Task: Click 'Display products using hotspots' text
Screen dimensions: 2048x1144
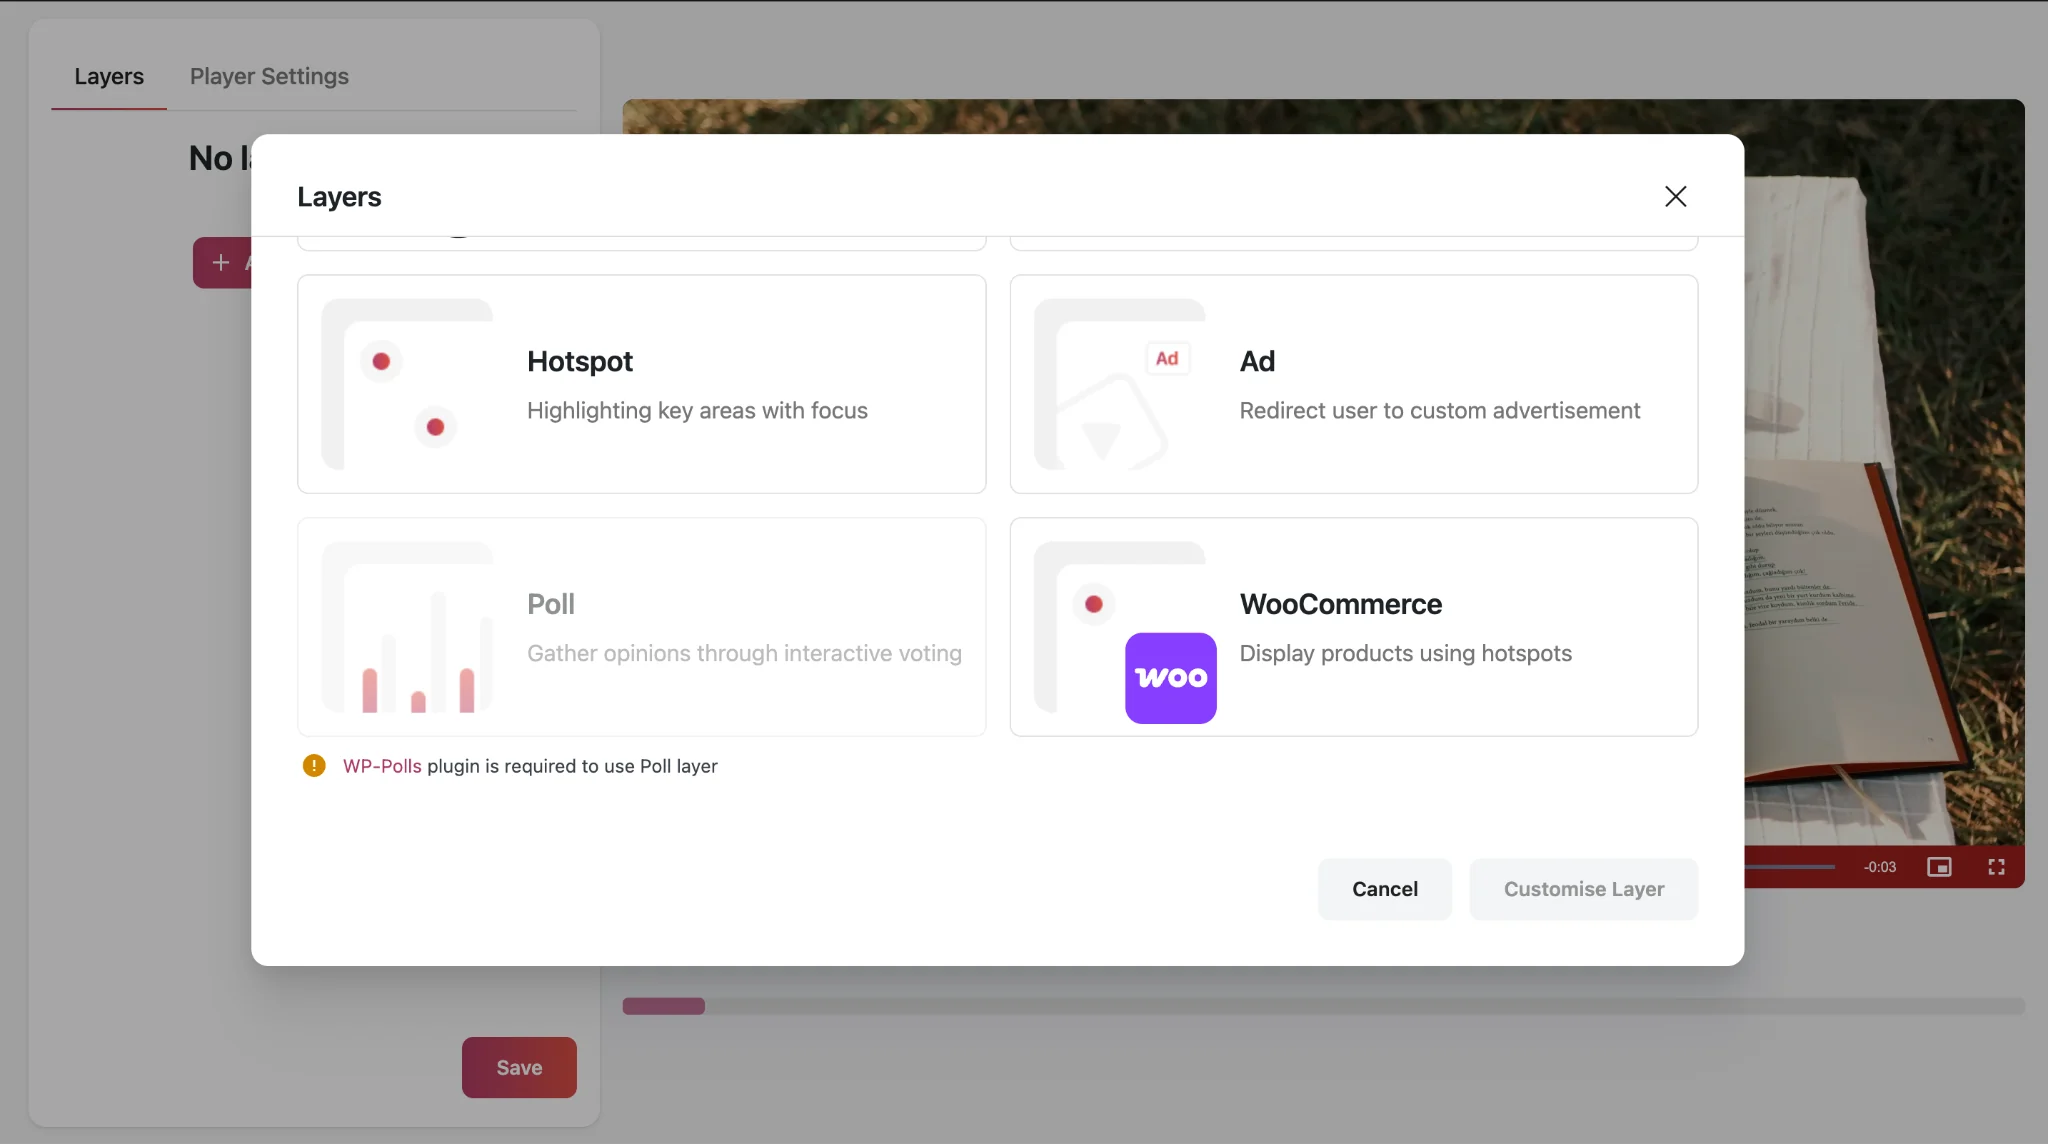Action: 1406,653
